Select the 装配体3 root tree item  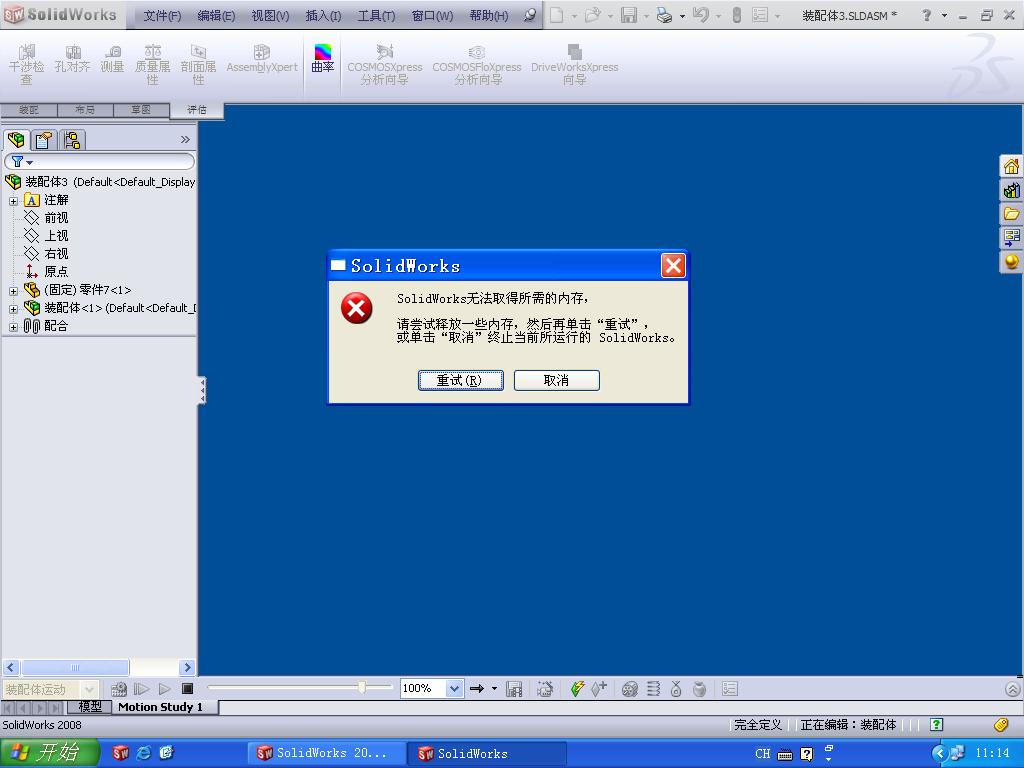pyautogui.click(x=100, y=182)
